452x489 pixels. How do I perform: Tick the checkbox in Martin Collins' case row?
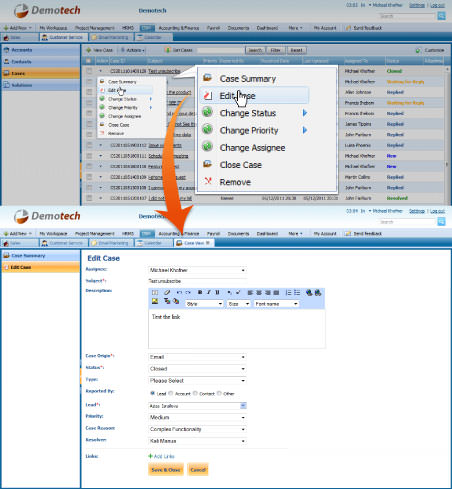pos(89,177)
